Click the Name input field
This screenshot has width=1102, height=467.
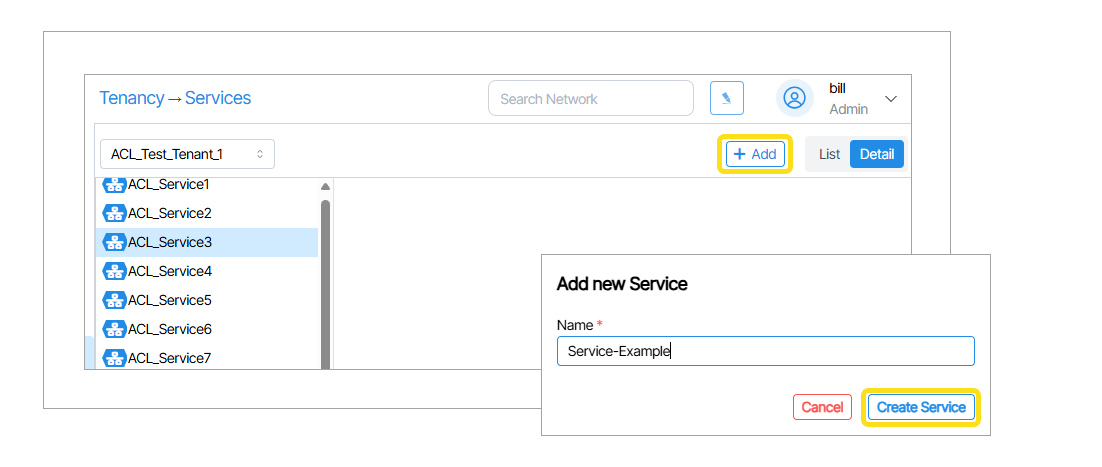(765, 351)
